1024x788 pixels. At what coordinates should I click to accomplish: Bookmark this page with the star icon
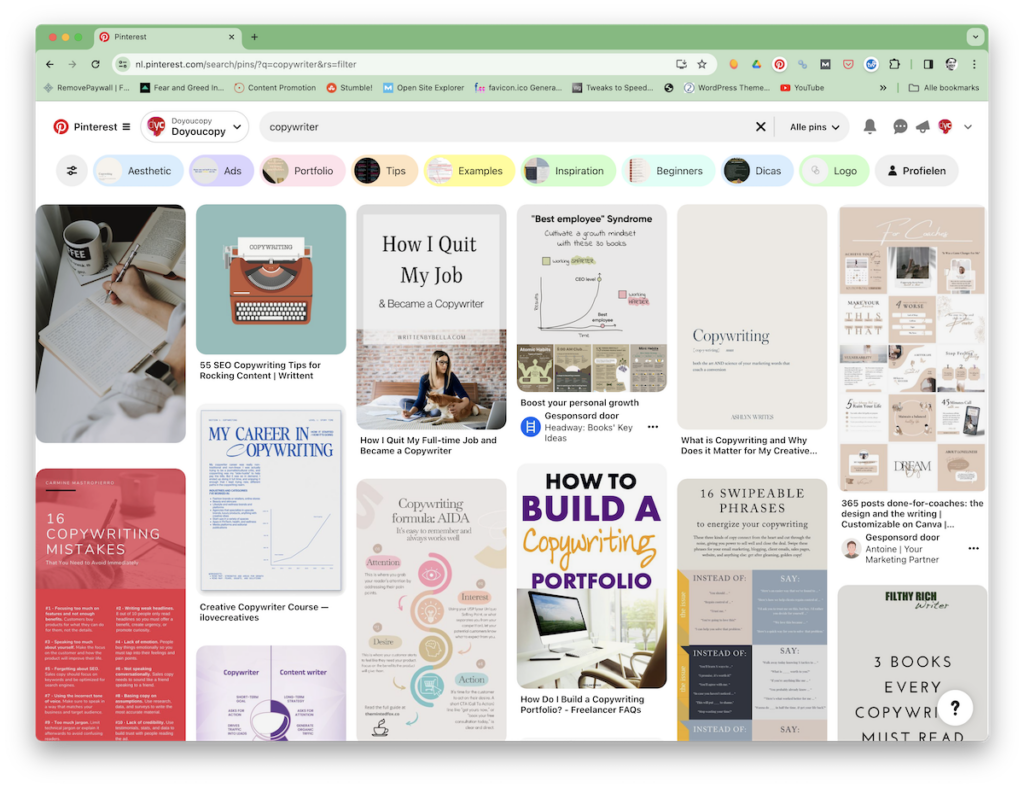[x=702, y=64]
